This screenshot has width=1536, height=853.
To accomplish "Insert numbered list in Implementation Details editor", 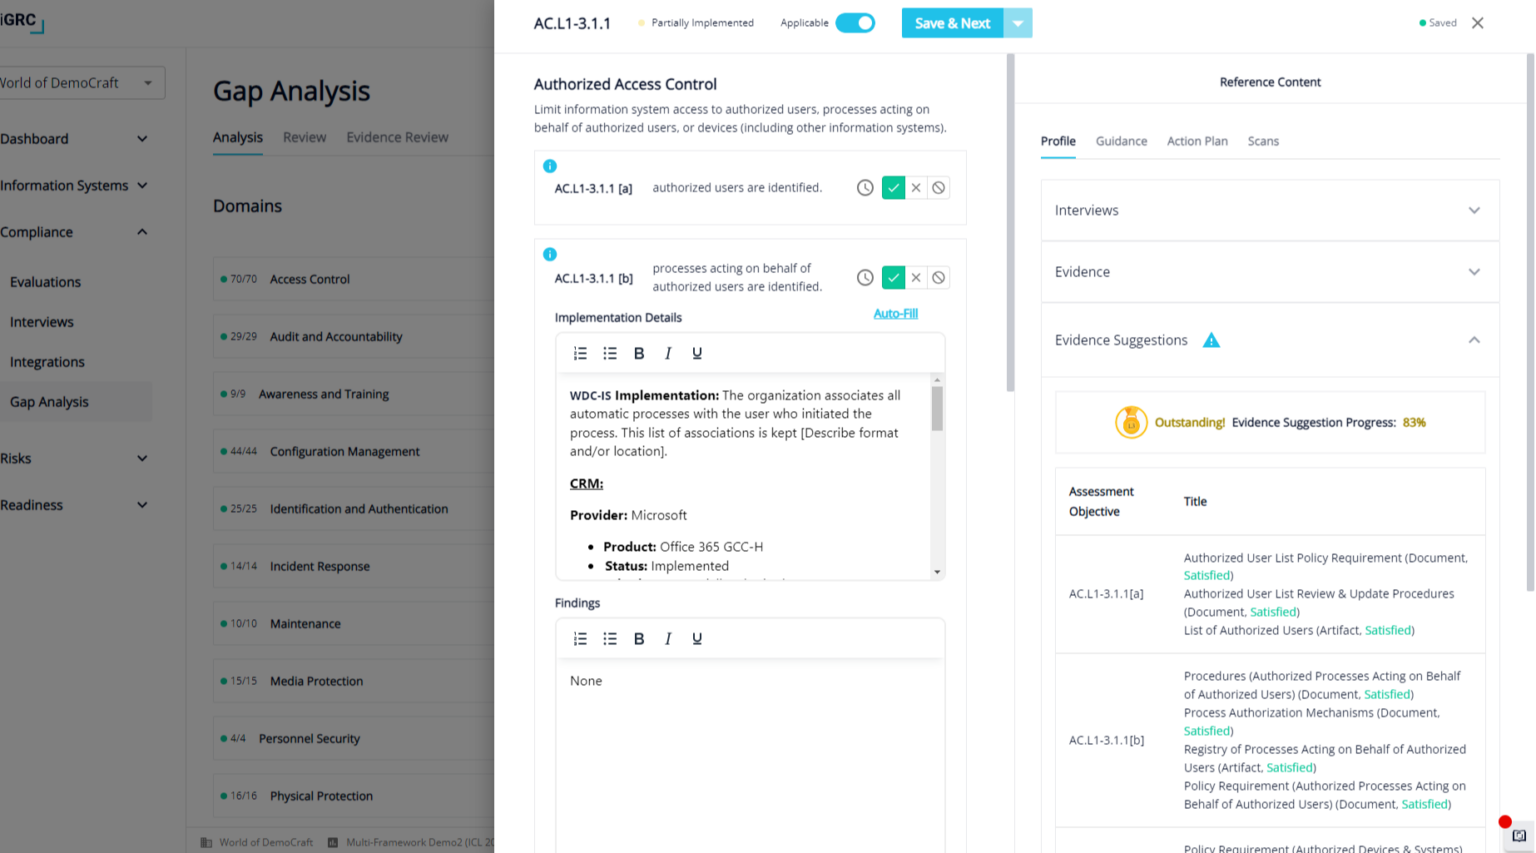I will click(580, 354).
